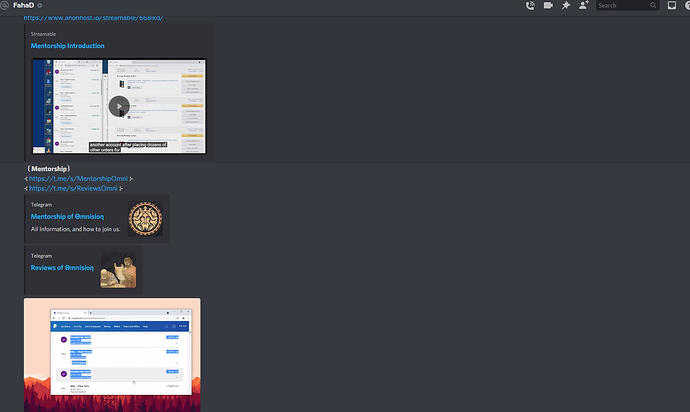This screenshot has height=412, width=690.
Task: Start a voice call with FahaD
Action: click(530, 5)
